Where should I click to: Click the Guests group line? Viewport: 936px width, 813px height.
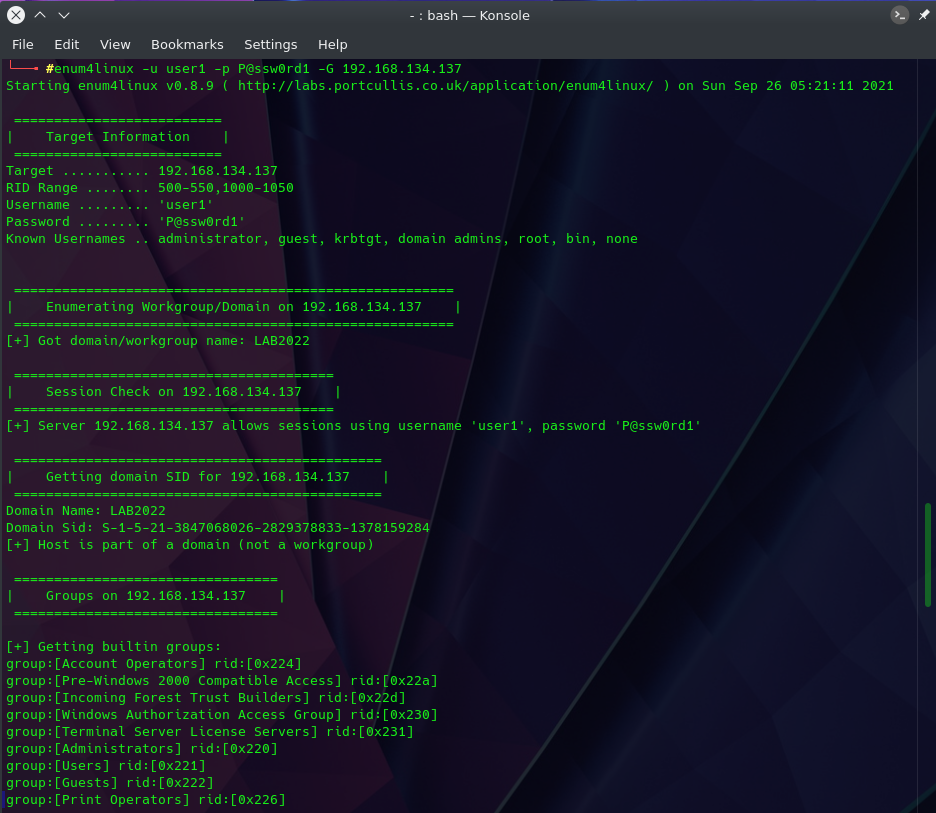(x=110, y=783)
